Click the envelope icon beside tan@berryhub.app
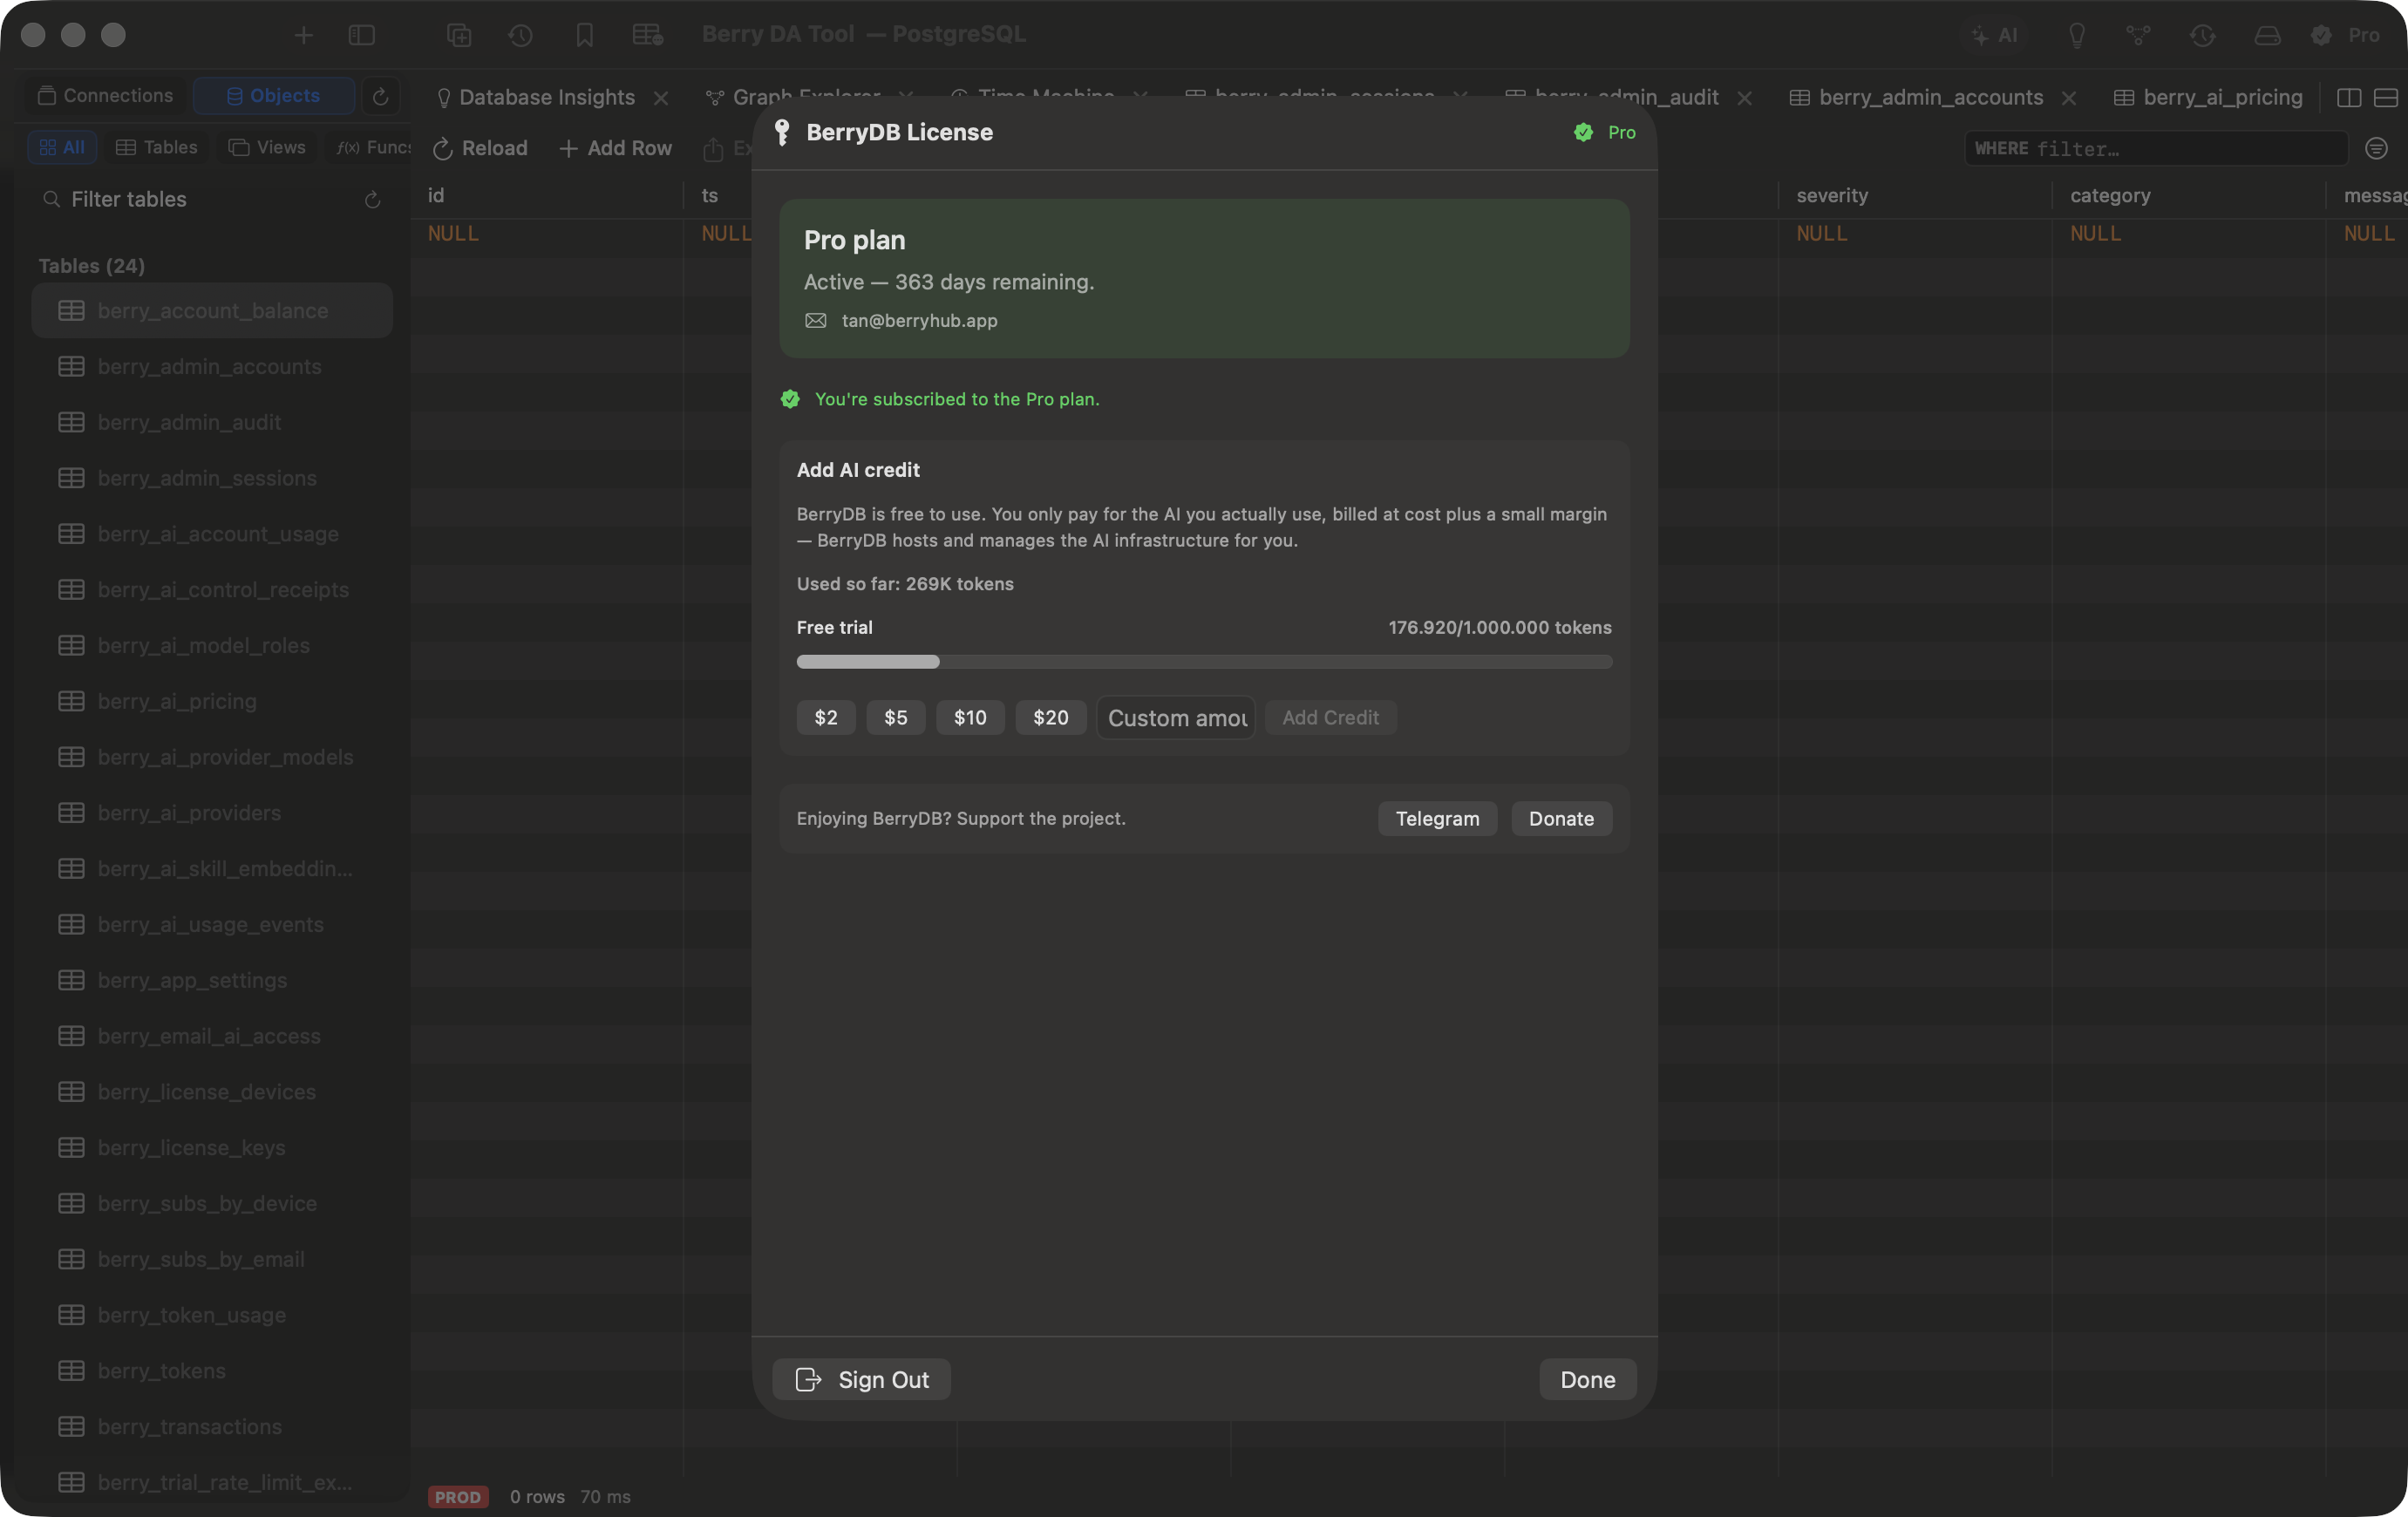Viewport: 2408px width, 1517px height. tap(816, 320)
